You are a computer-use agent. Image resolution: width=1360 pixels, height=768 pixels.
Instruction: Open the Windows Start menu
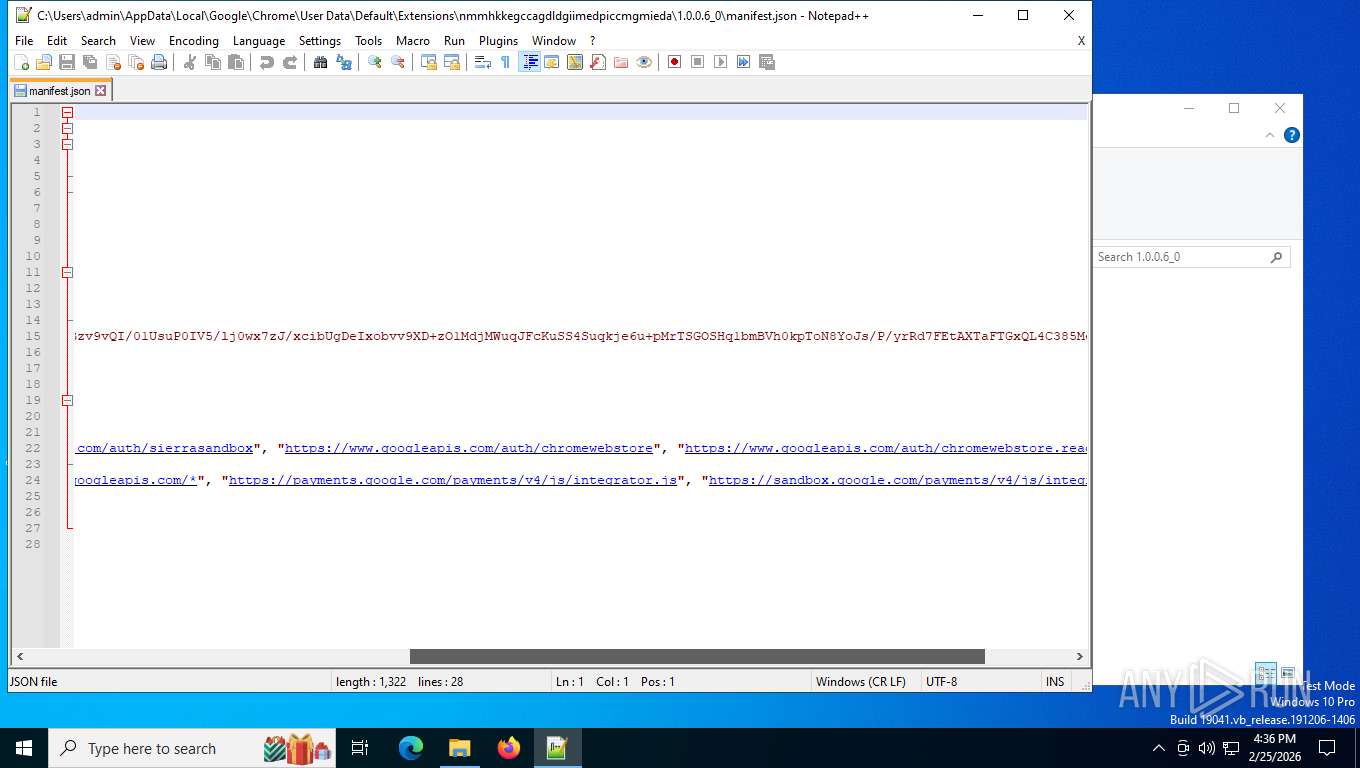pyautogui.click(x=24, y=748)
